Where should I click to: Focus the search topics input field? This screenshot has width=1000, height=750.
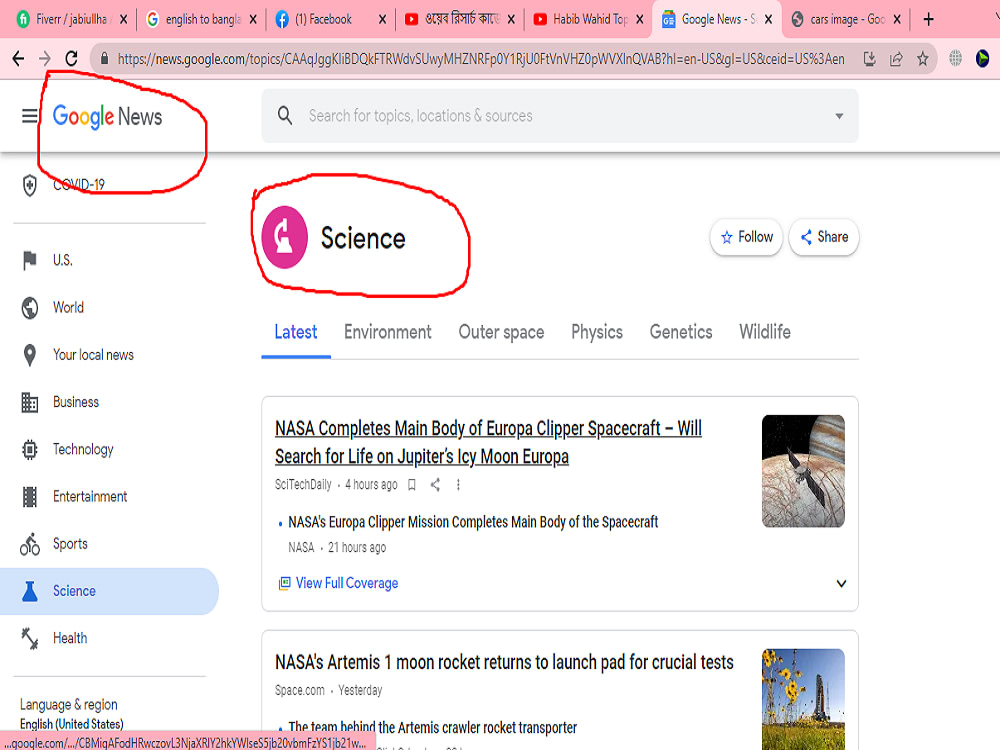point(560,116)
